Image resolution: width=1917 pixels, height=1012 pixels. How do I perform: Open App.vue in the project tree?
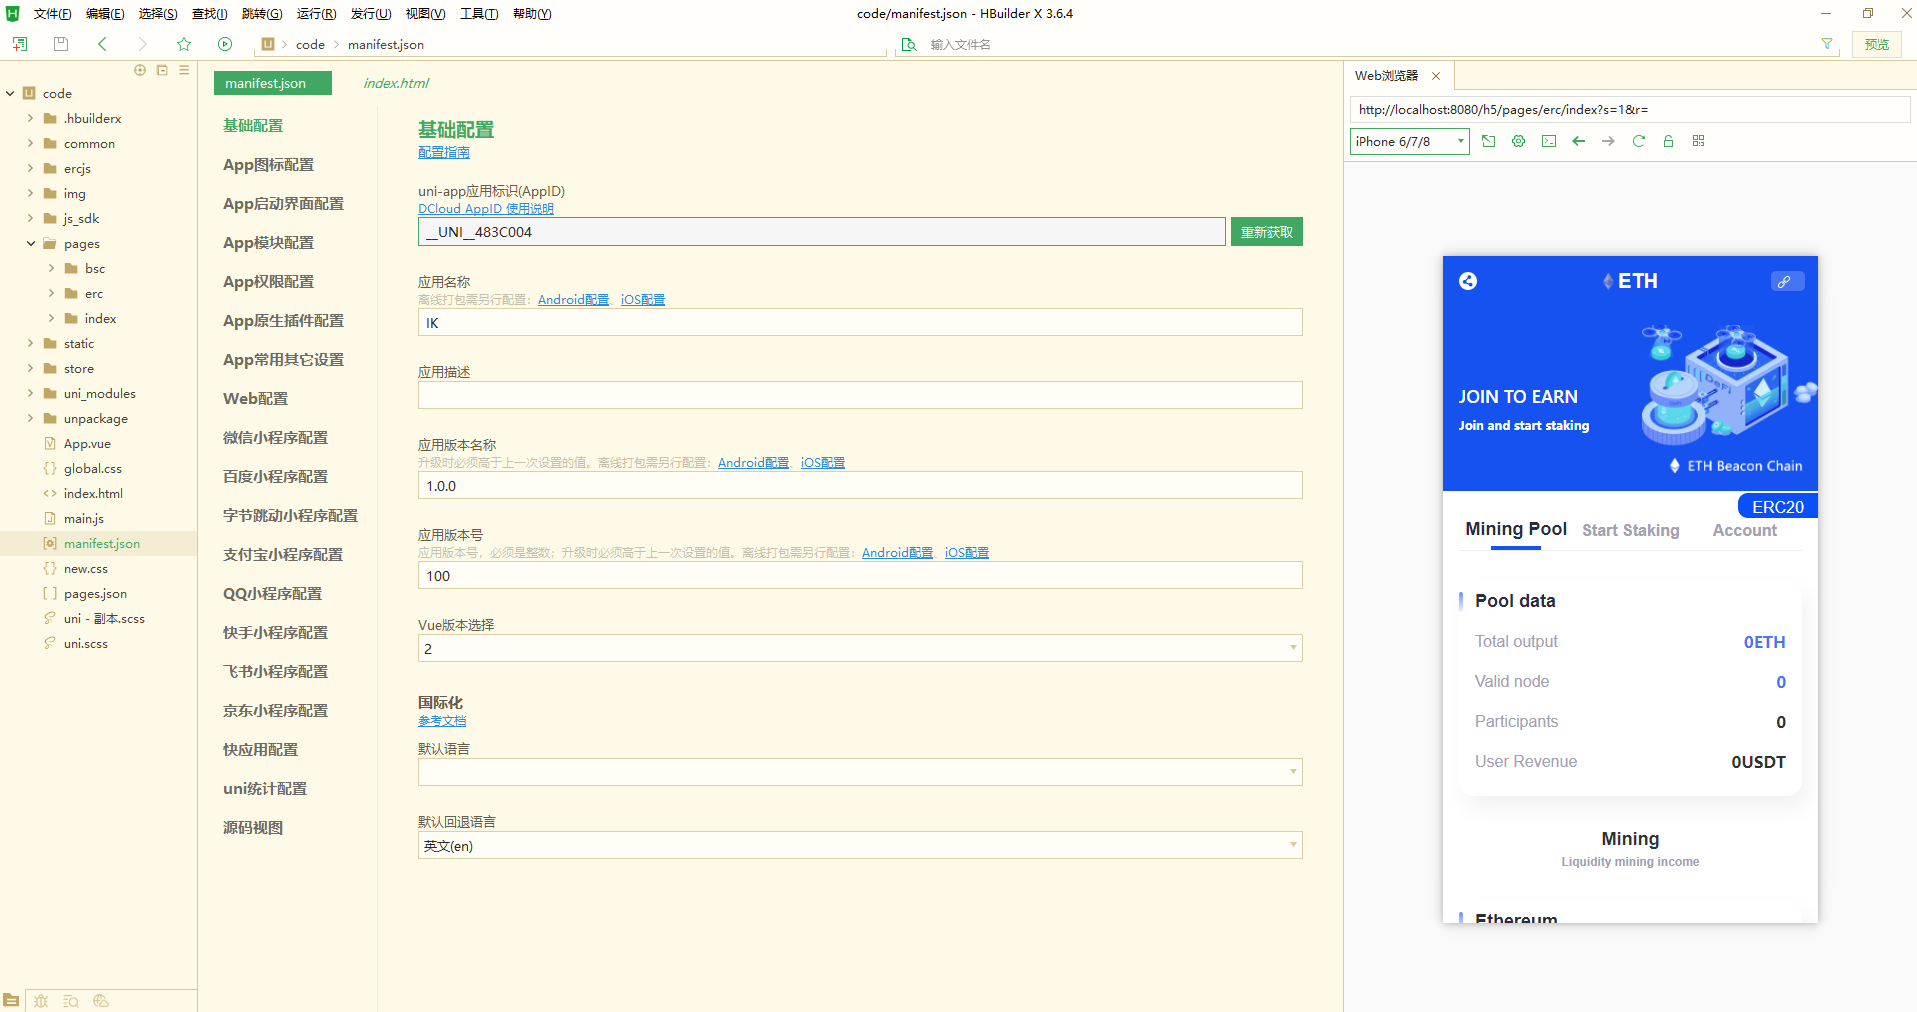point(87,443)
